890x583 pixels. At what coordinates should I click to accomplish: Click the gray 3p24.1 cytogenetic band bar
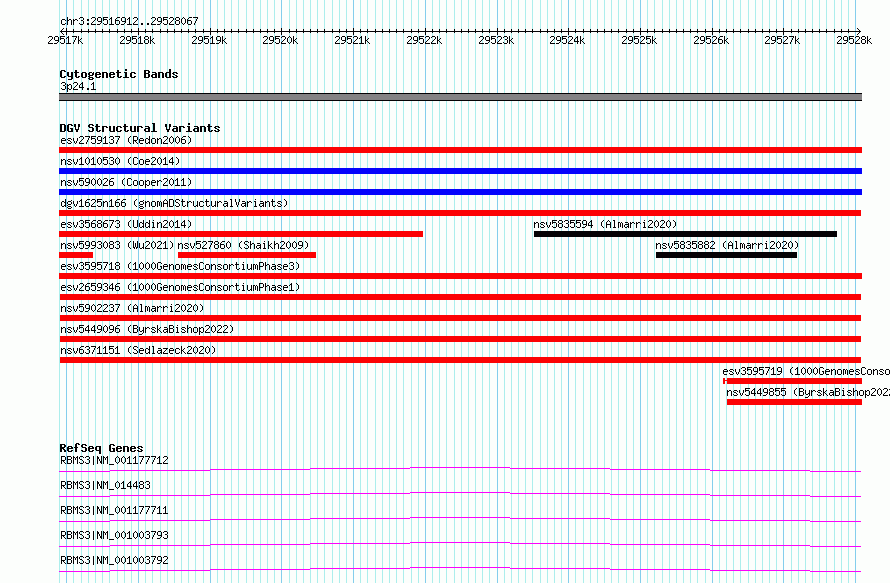(460, 97)
